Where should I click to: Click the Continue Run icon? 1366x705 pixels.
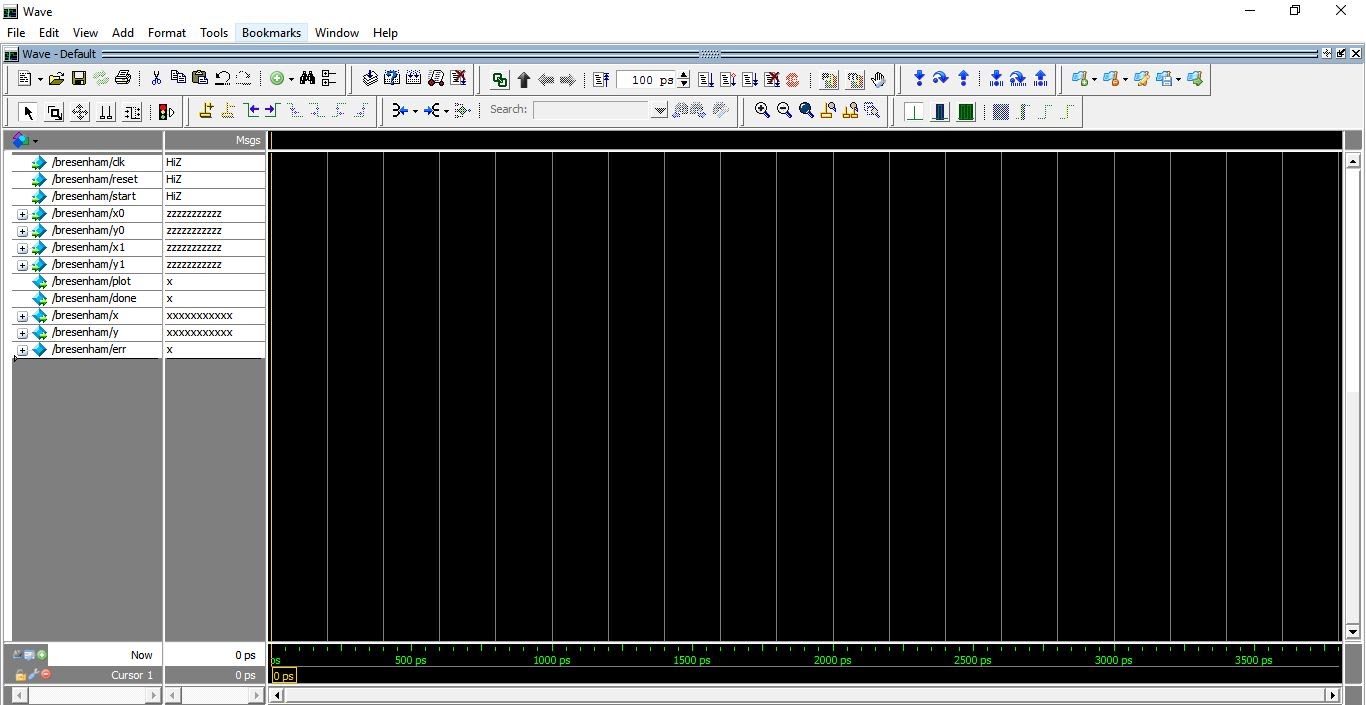pos(727,80)
